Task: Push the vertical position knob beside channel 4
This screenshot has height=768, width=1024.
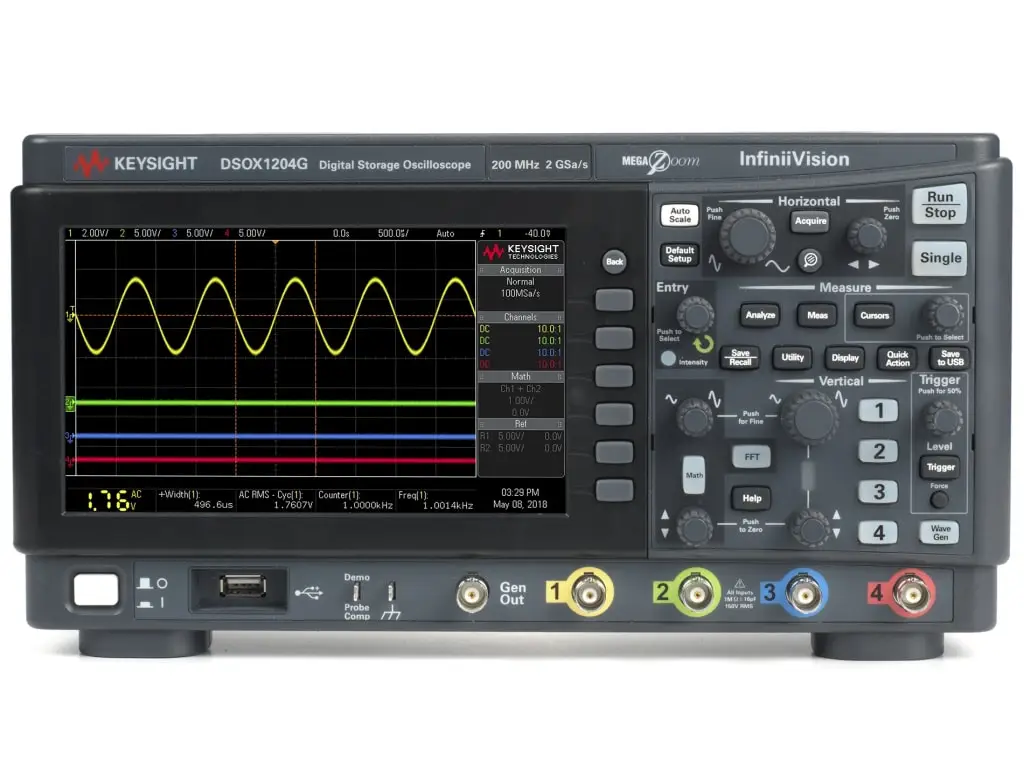Action: (x=810, y=526)
